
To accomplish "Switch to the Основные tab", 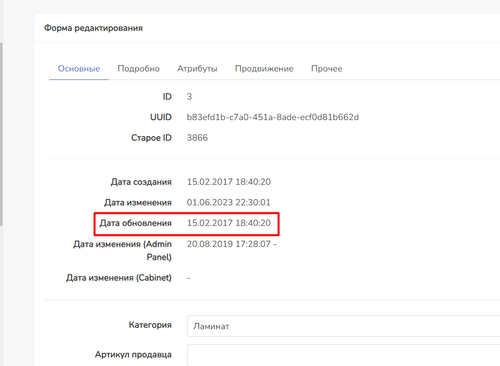I will click(x=79, y=69).
